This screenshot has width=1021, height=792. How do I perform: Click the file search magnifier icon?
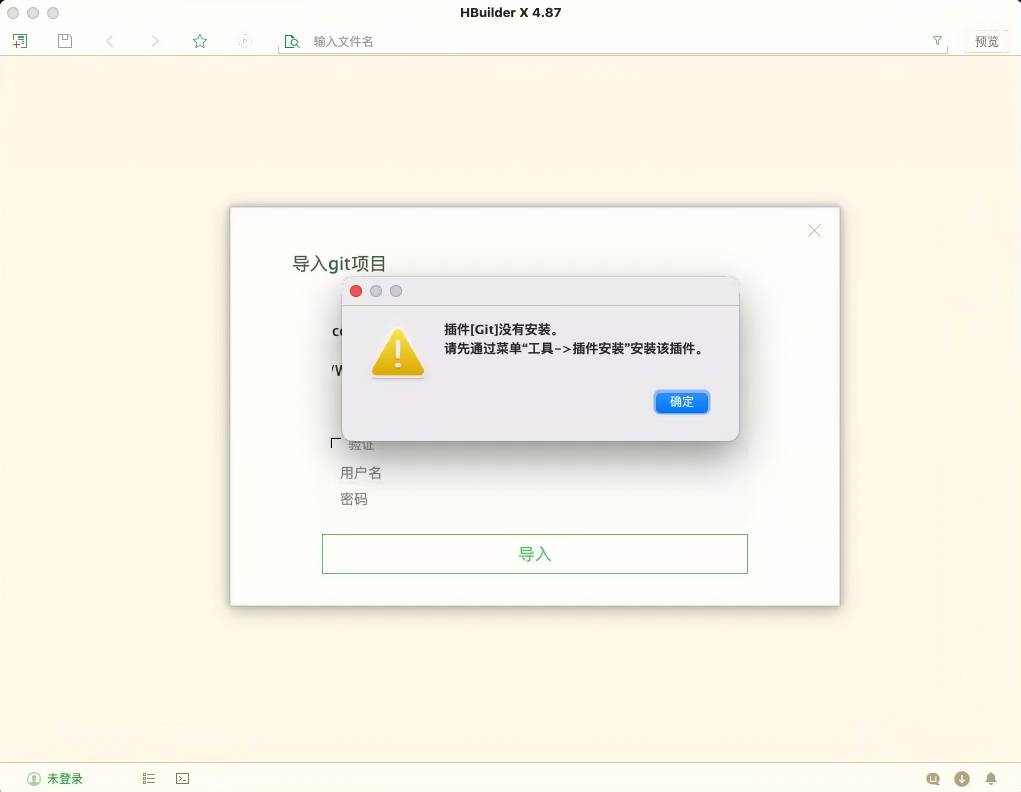(x=292, y=42)
